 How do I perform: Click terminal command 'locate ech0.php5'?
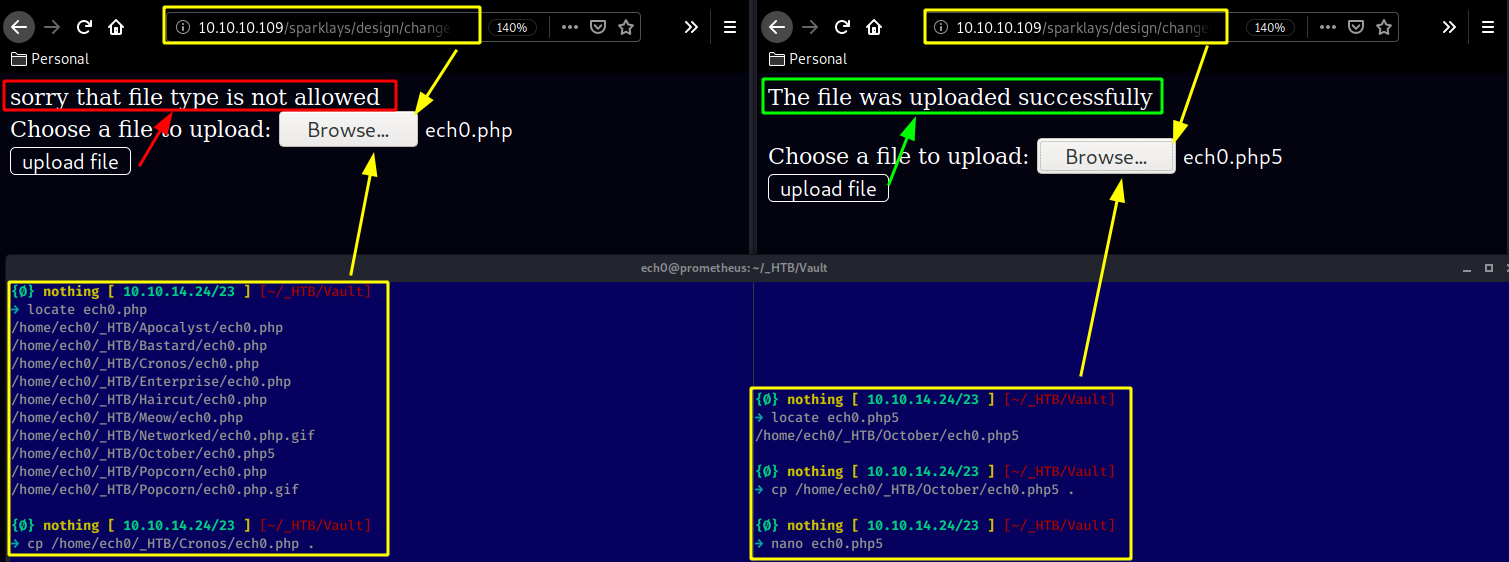pyautogui.click(x=835, y=418)
